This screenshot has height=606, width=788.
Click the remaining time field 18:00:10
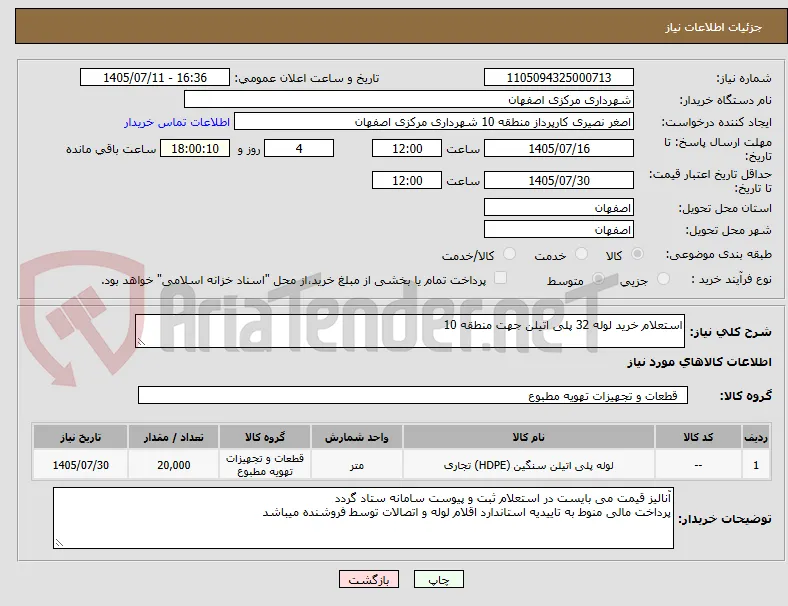click(195, 148)
